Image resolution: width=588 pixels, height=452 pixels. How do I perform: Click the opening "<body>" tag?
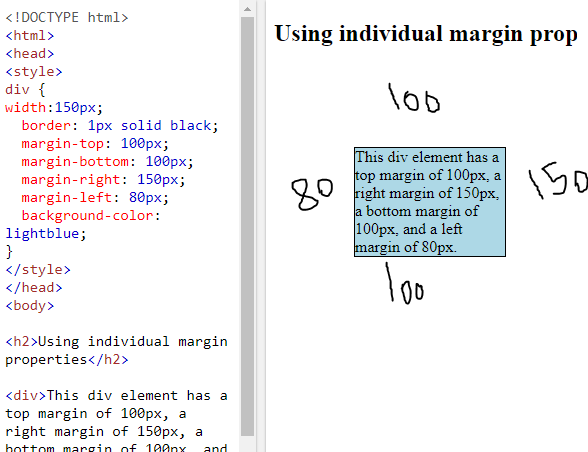30,306
